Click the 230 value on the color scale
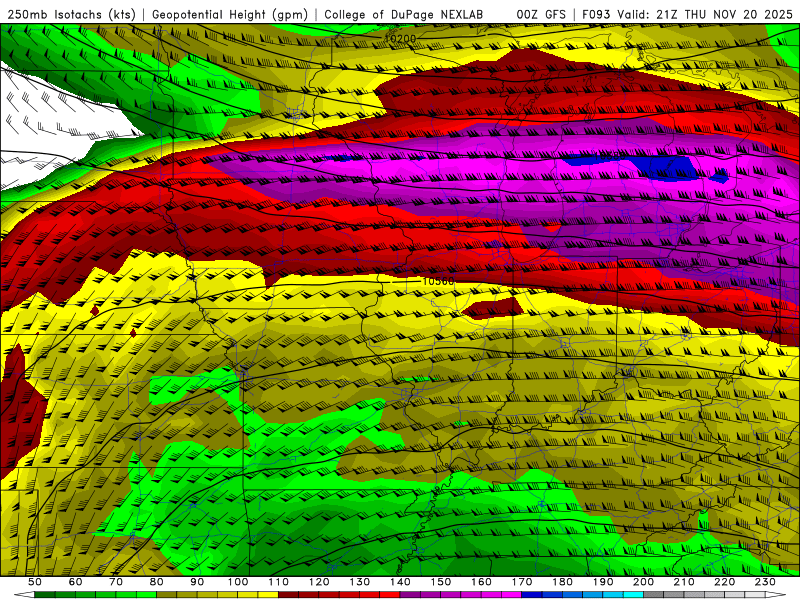 [766, 582]
